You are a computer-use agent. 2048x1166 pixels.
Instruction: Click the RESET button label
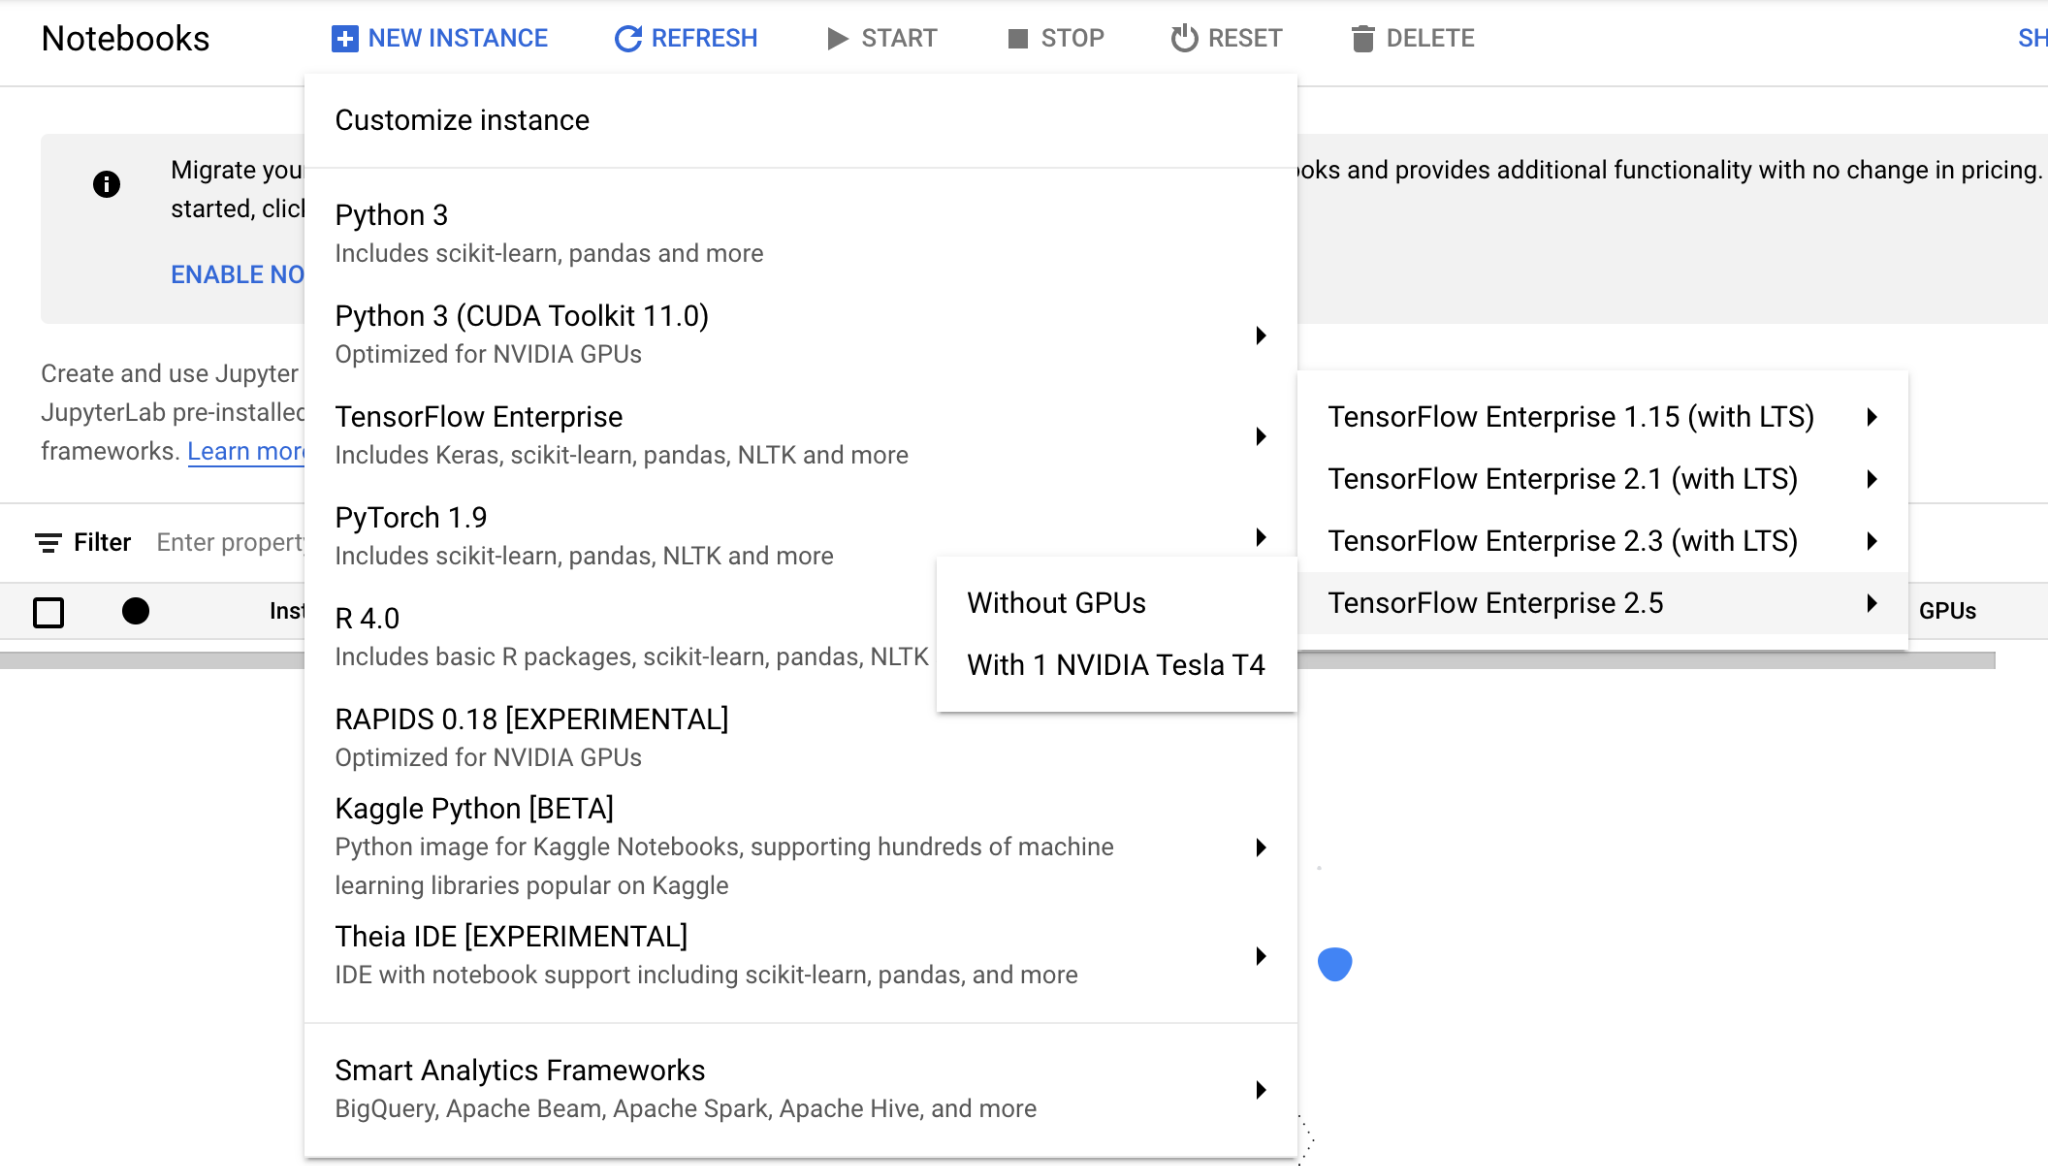(1245, 39)
